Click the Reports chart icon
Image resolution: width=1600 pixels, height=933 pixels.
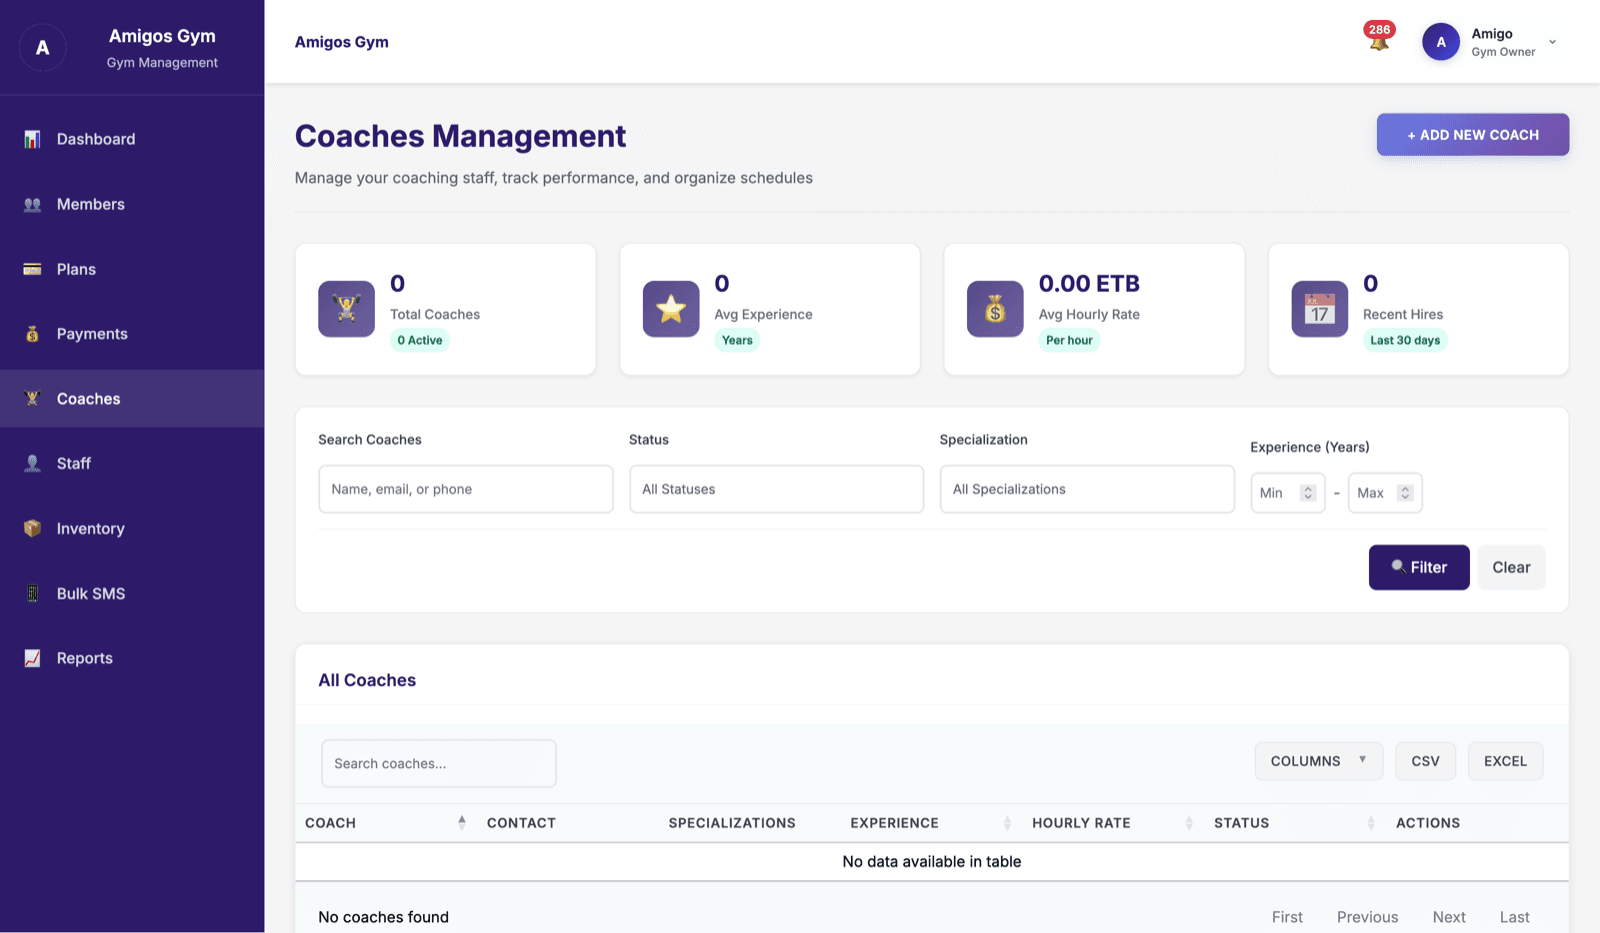32,658
